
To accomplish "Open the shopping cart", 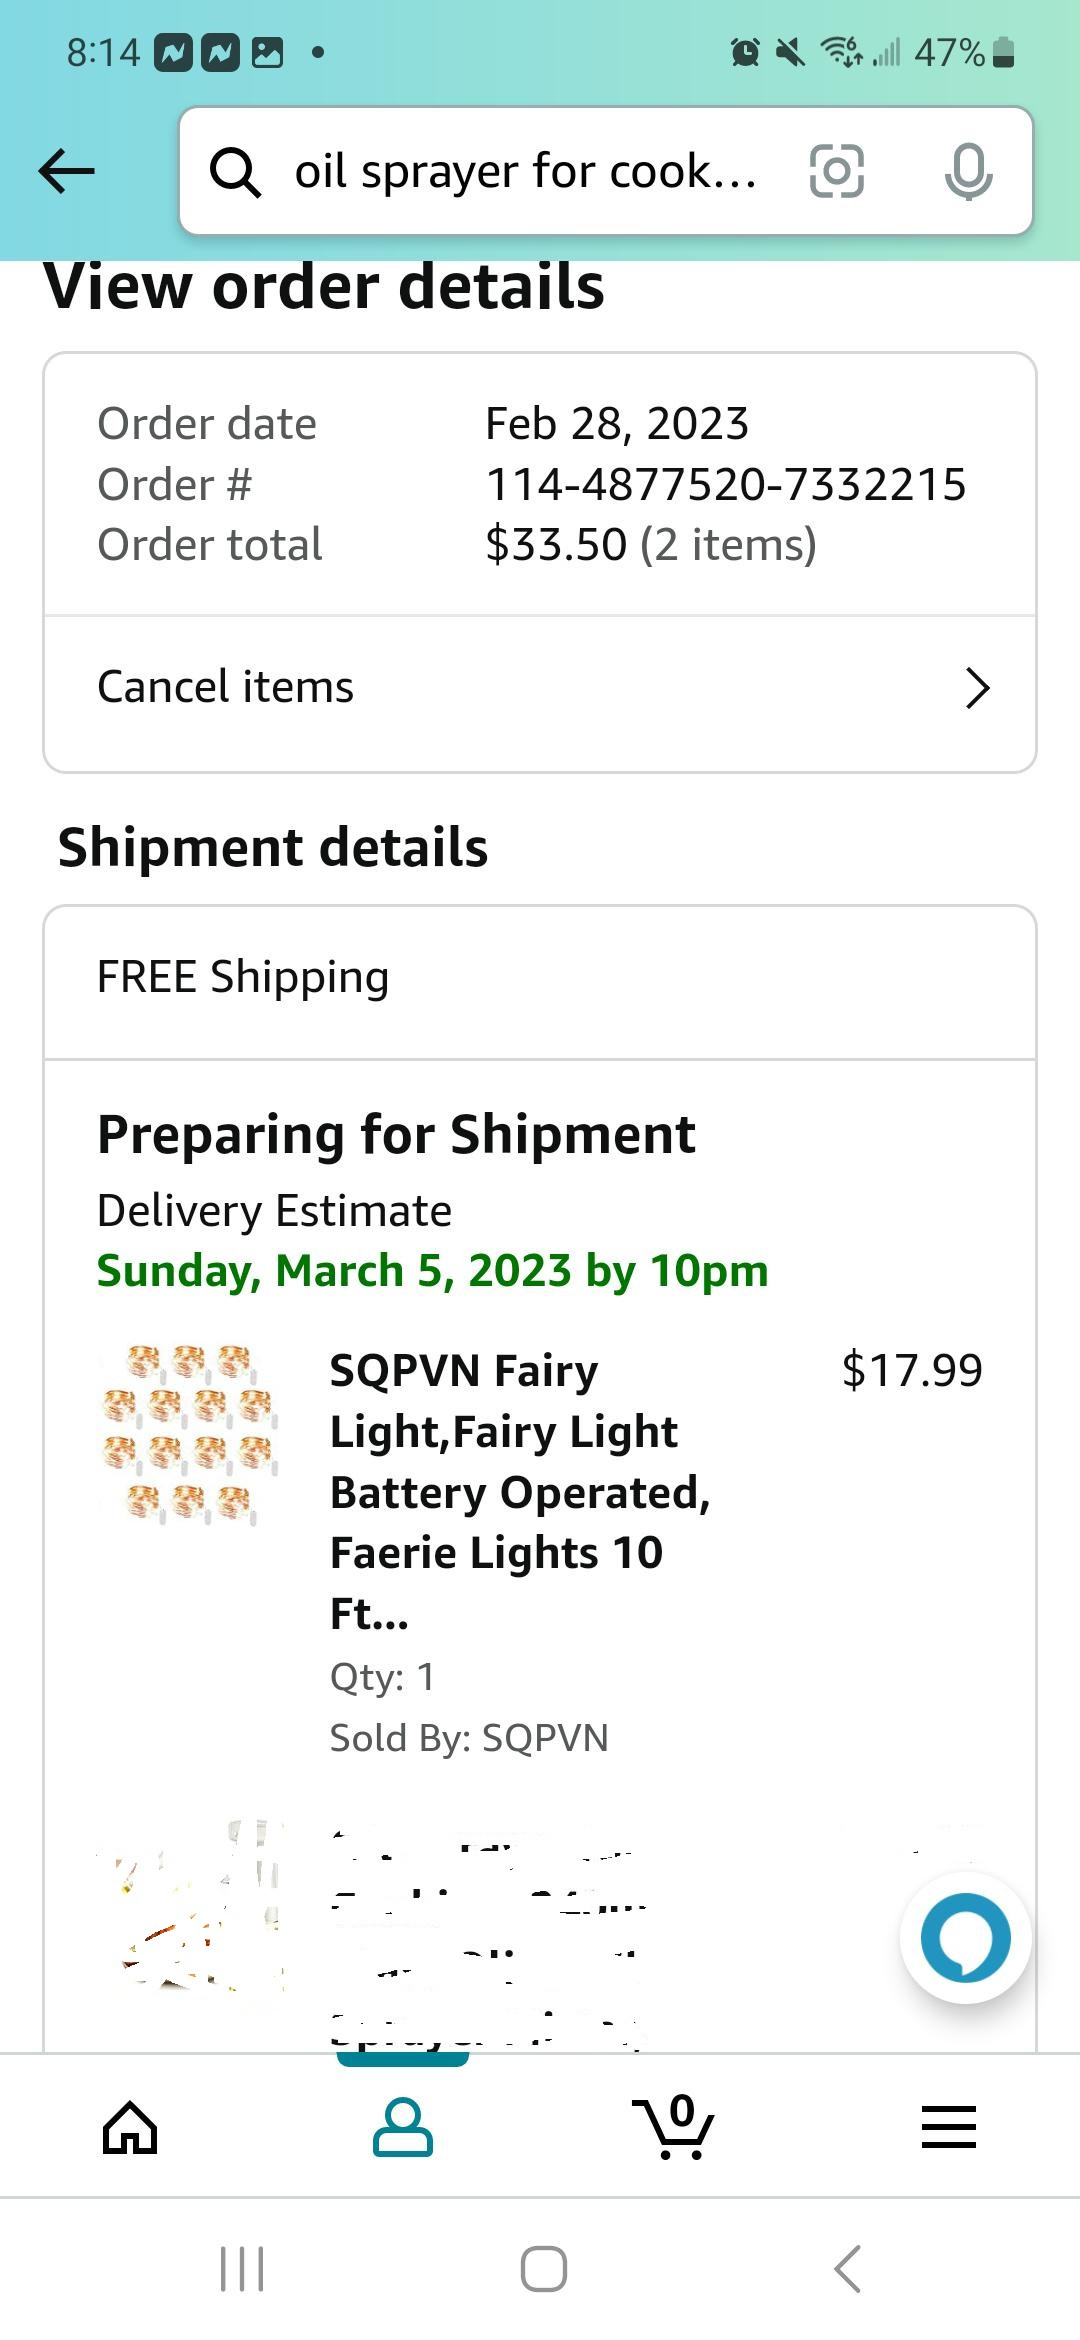I will click(674, 2125).
